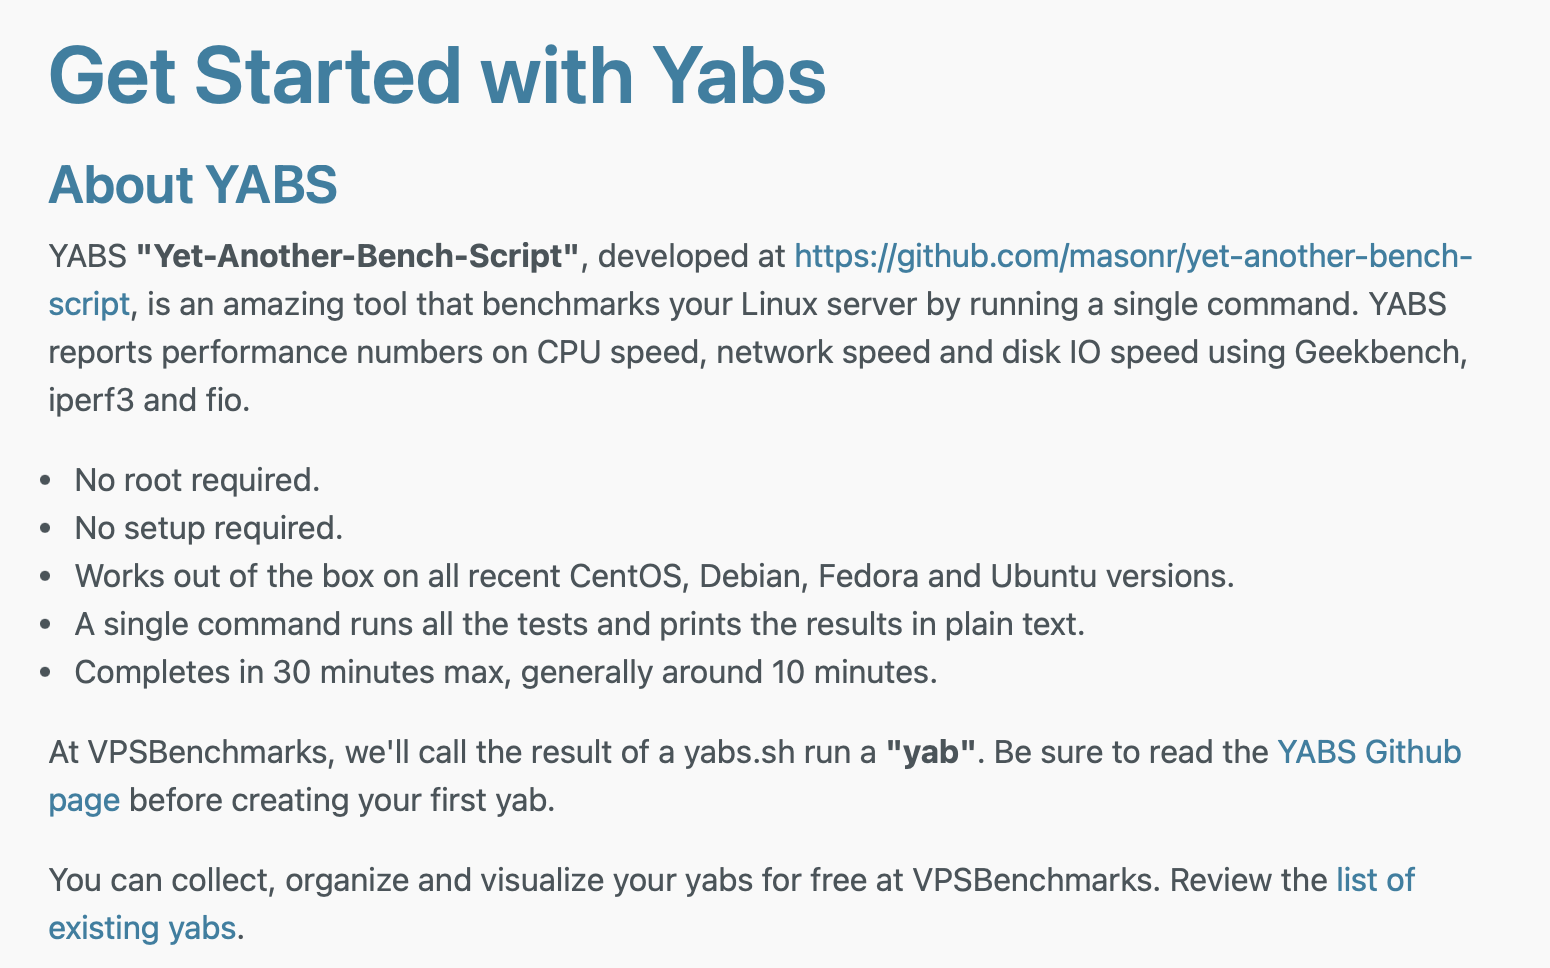Click the "Completes in 30 minutes max" bullet

point(505,672)
